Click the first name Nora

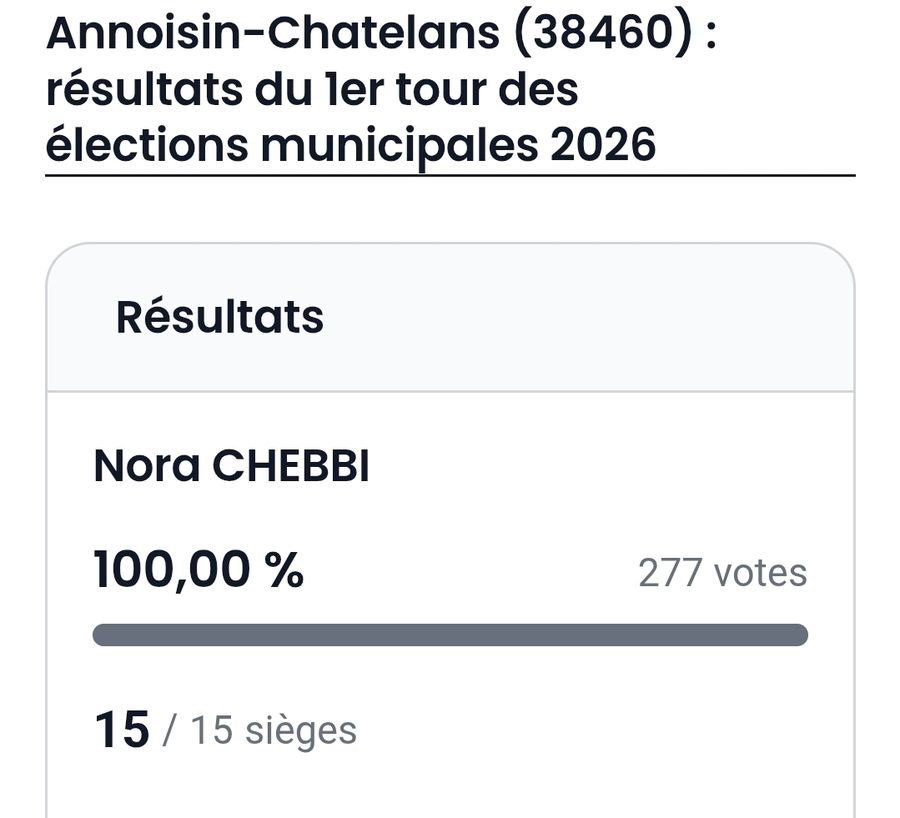click(x=146, y=467)
